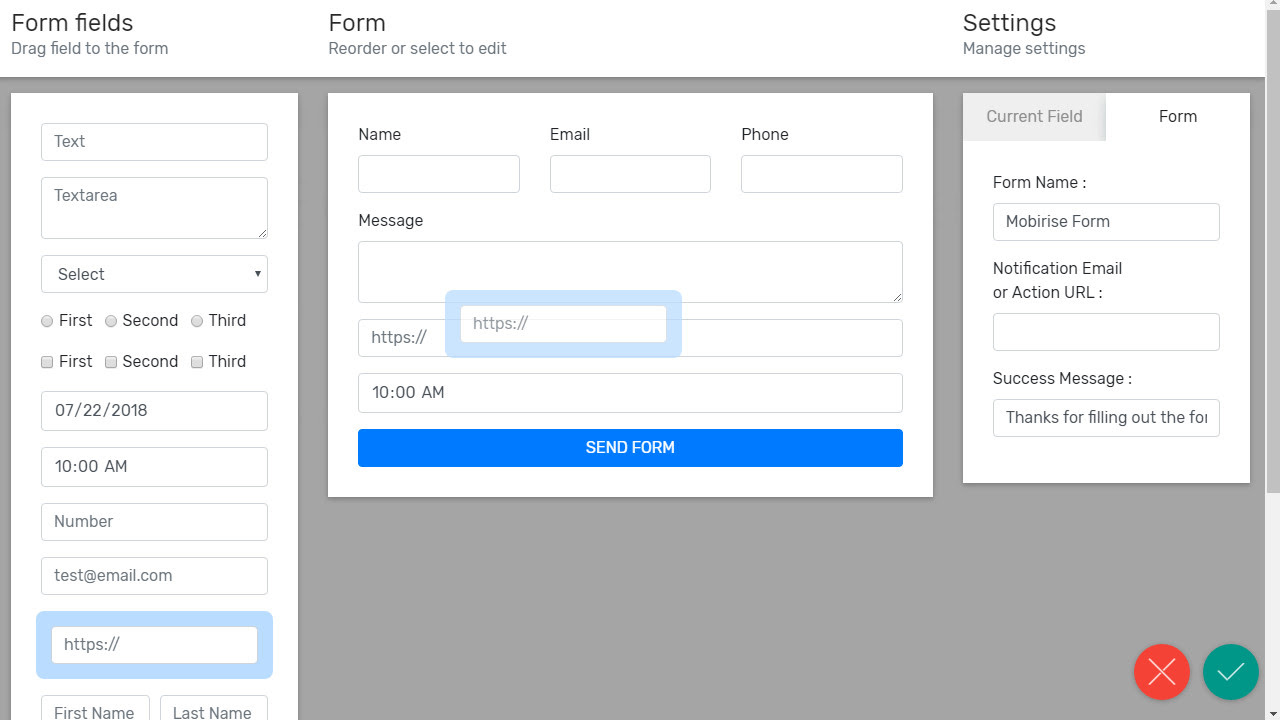Click the Name input in the form

439,174
